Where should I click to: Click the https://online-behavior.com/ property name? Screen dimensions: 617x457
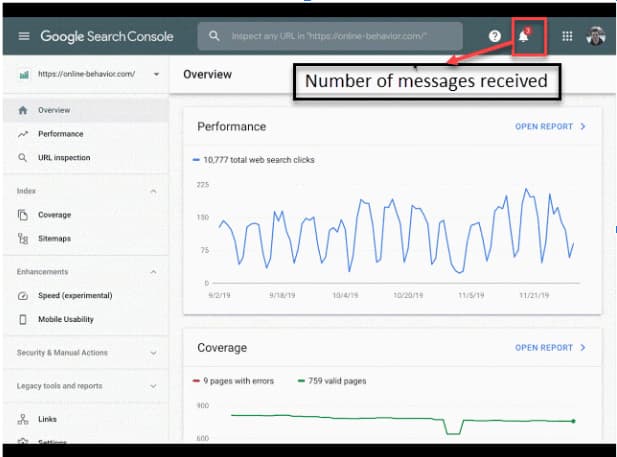coord(87,74)
